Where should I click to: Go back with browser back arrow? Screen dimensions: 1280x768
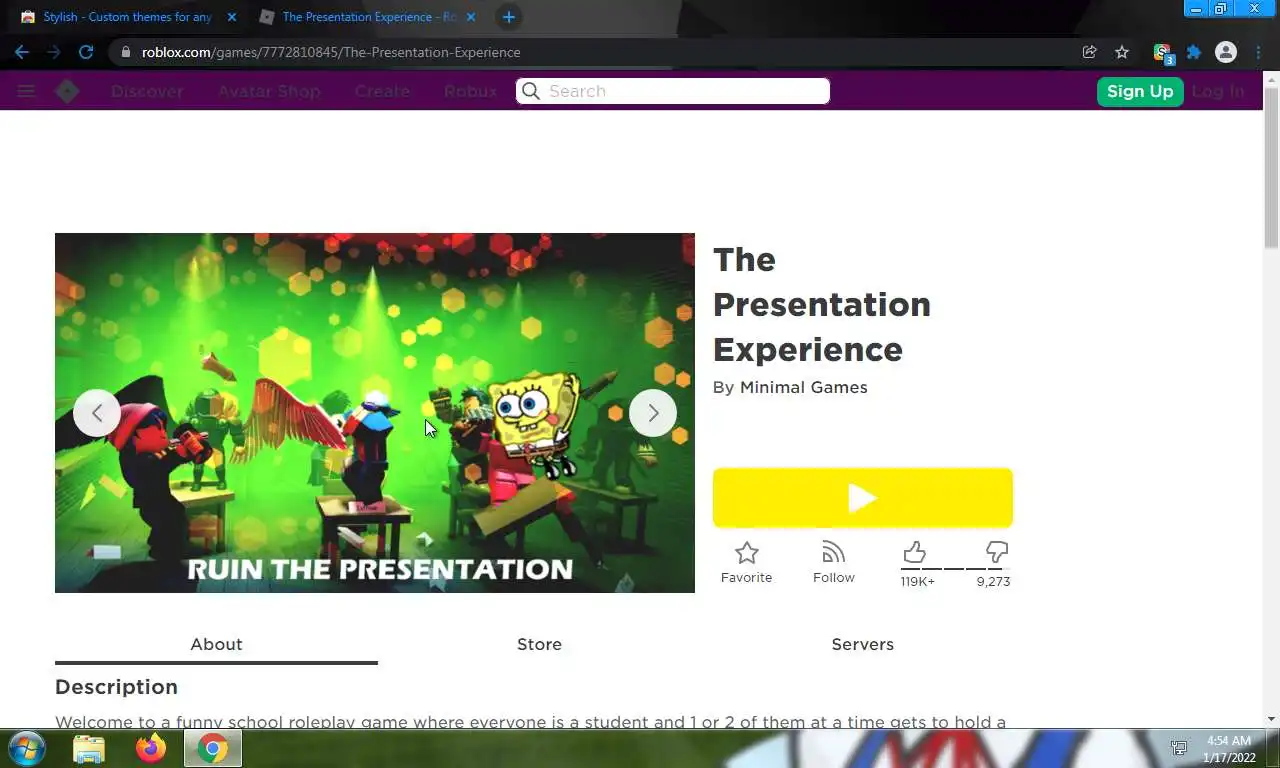click(x=22, y=52)
